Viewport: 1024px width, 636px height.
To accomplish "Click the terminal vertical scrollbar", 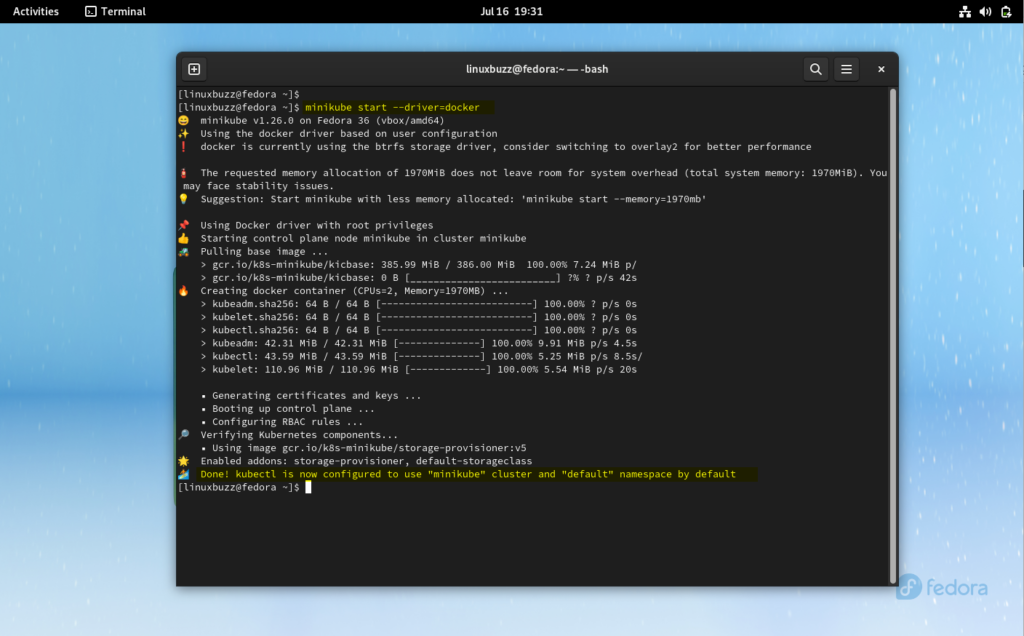I will 892,336.
